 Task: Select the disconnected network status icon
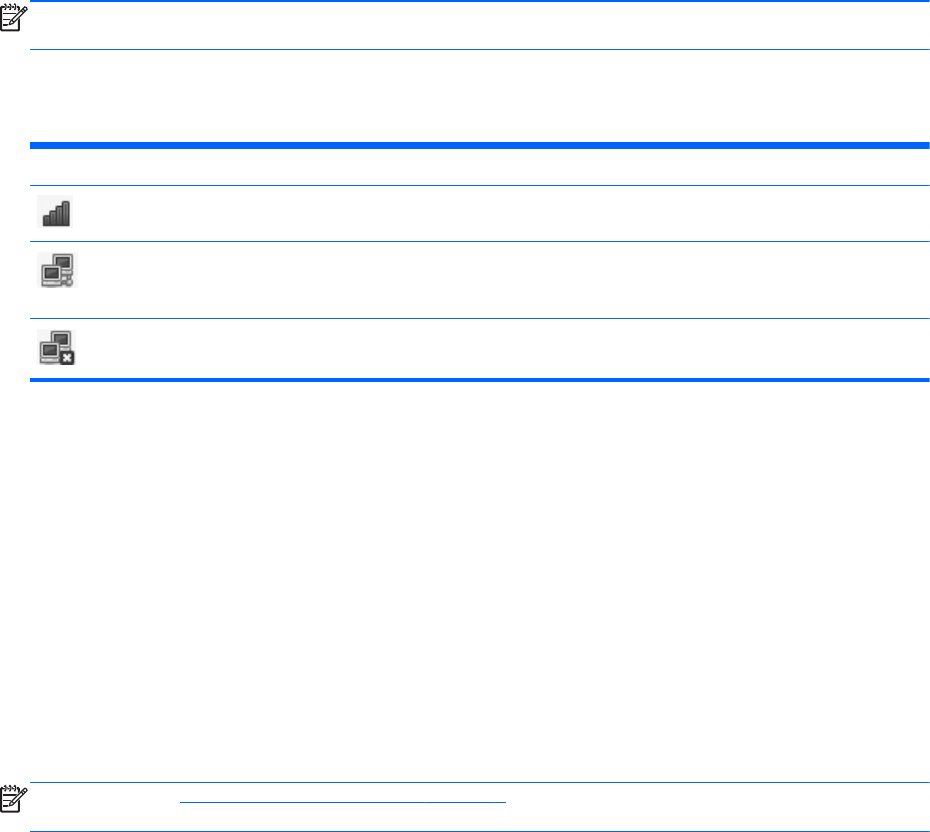[57, 347]
